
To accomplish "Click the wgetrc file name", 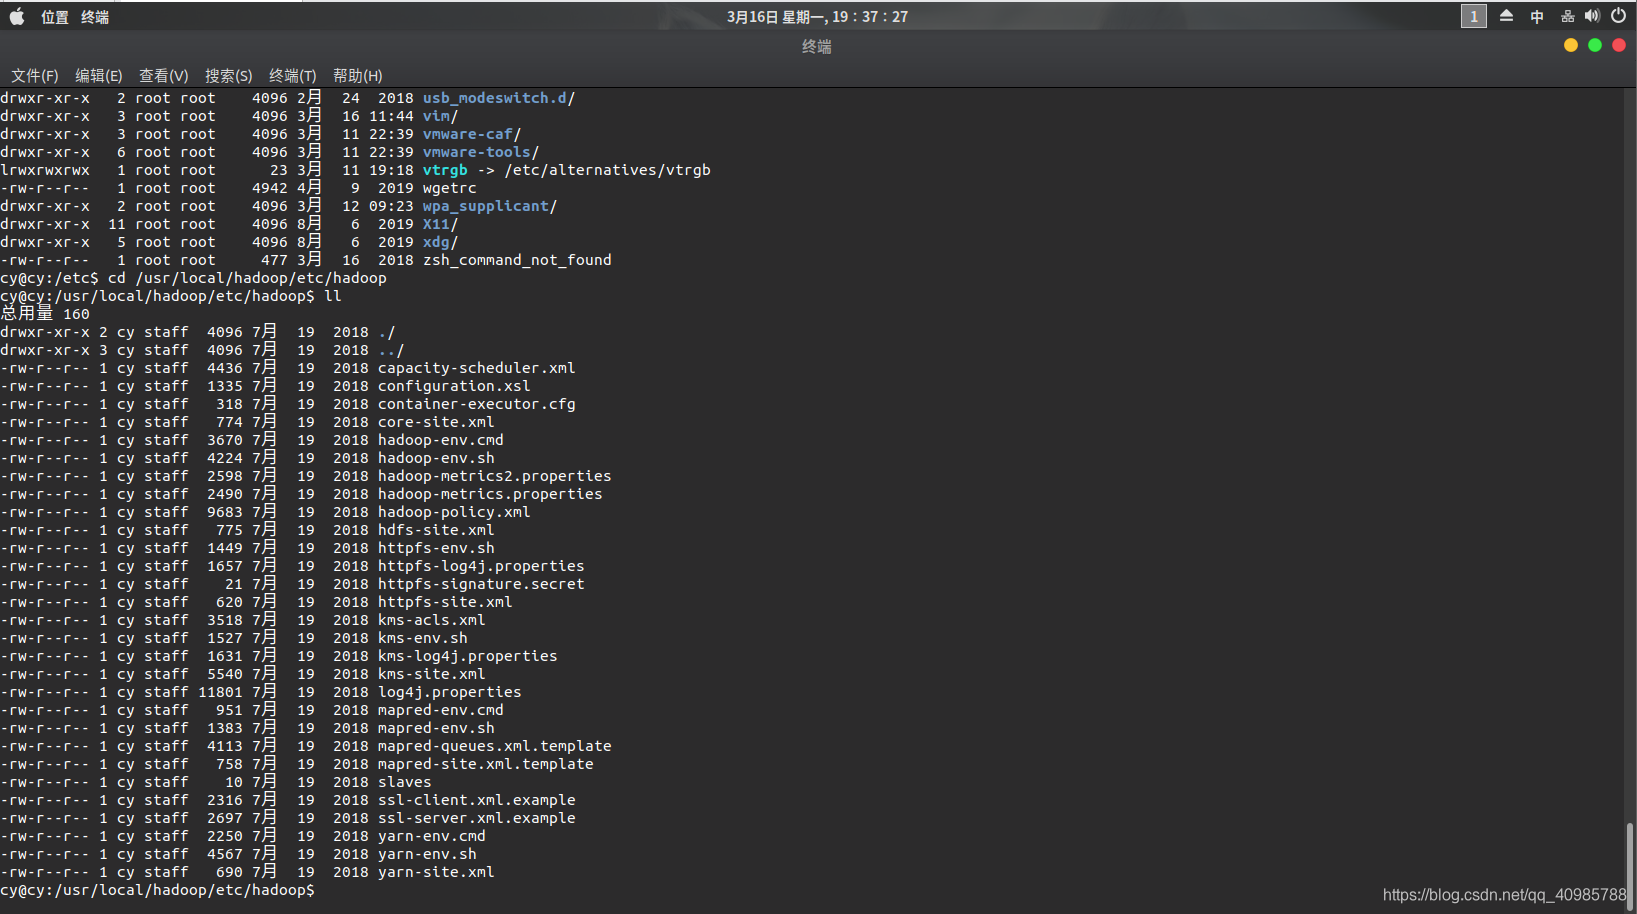I will pos(450,188).
